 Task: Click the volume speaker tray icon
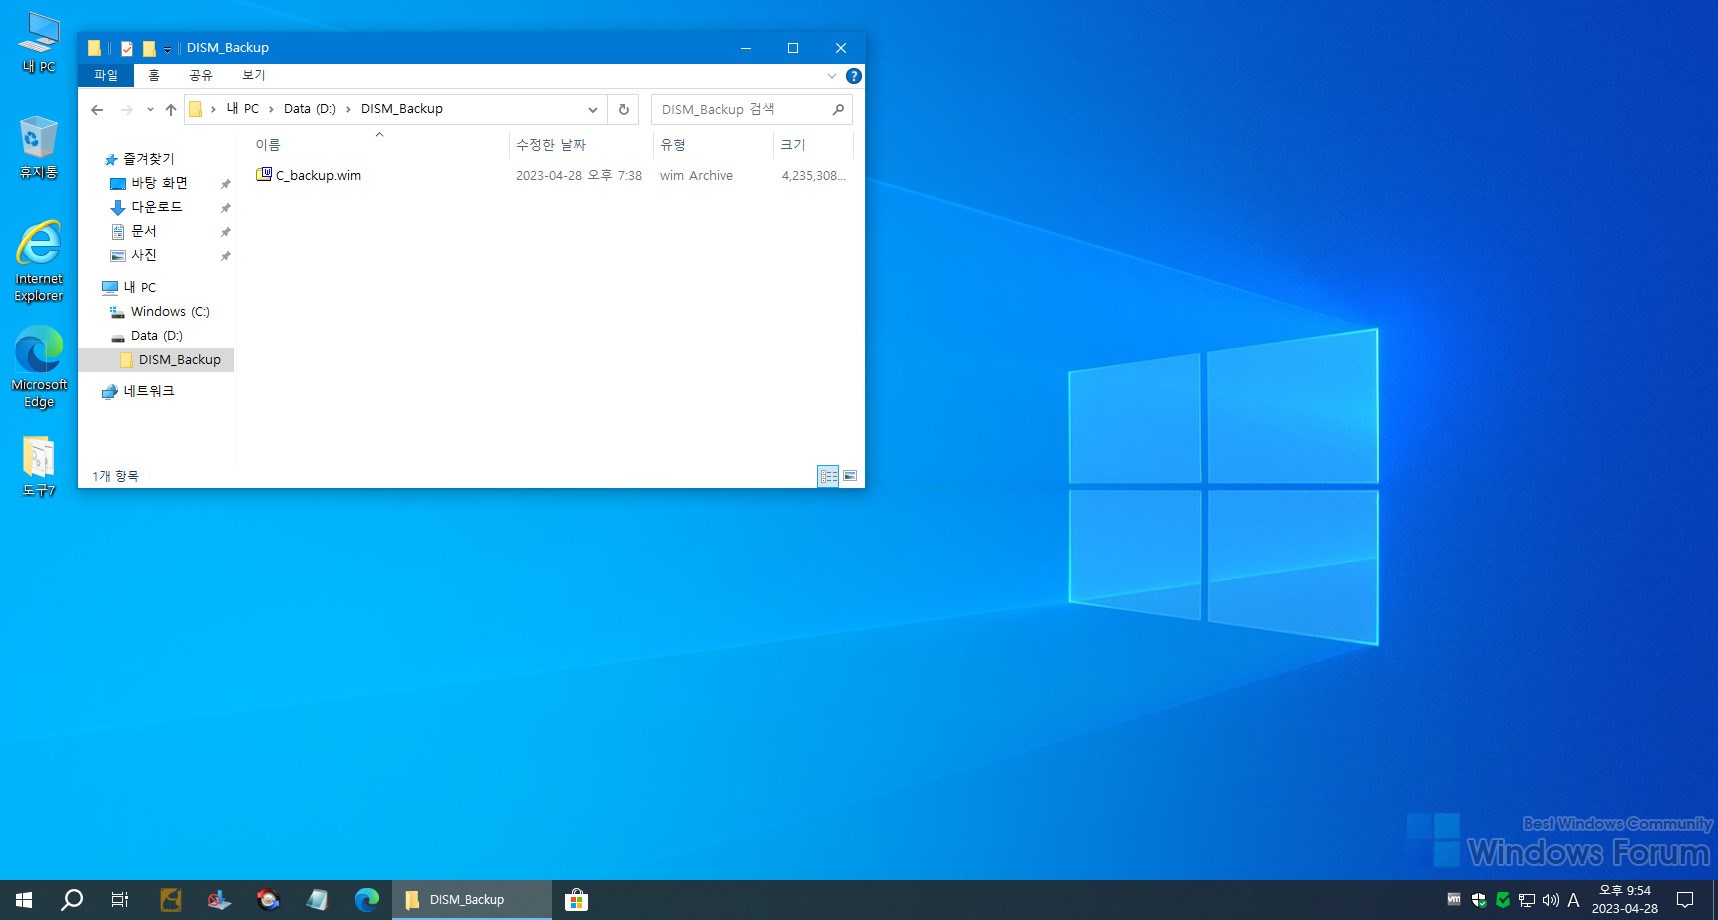pos(1550,900)
